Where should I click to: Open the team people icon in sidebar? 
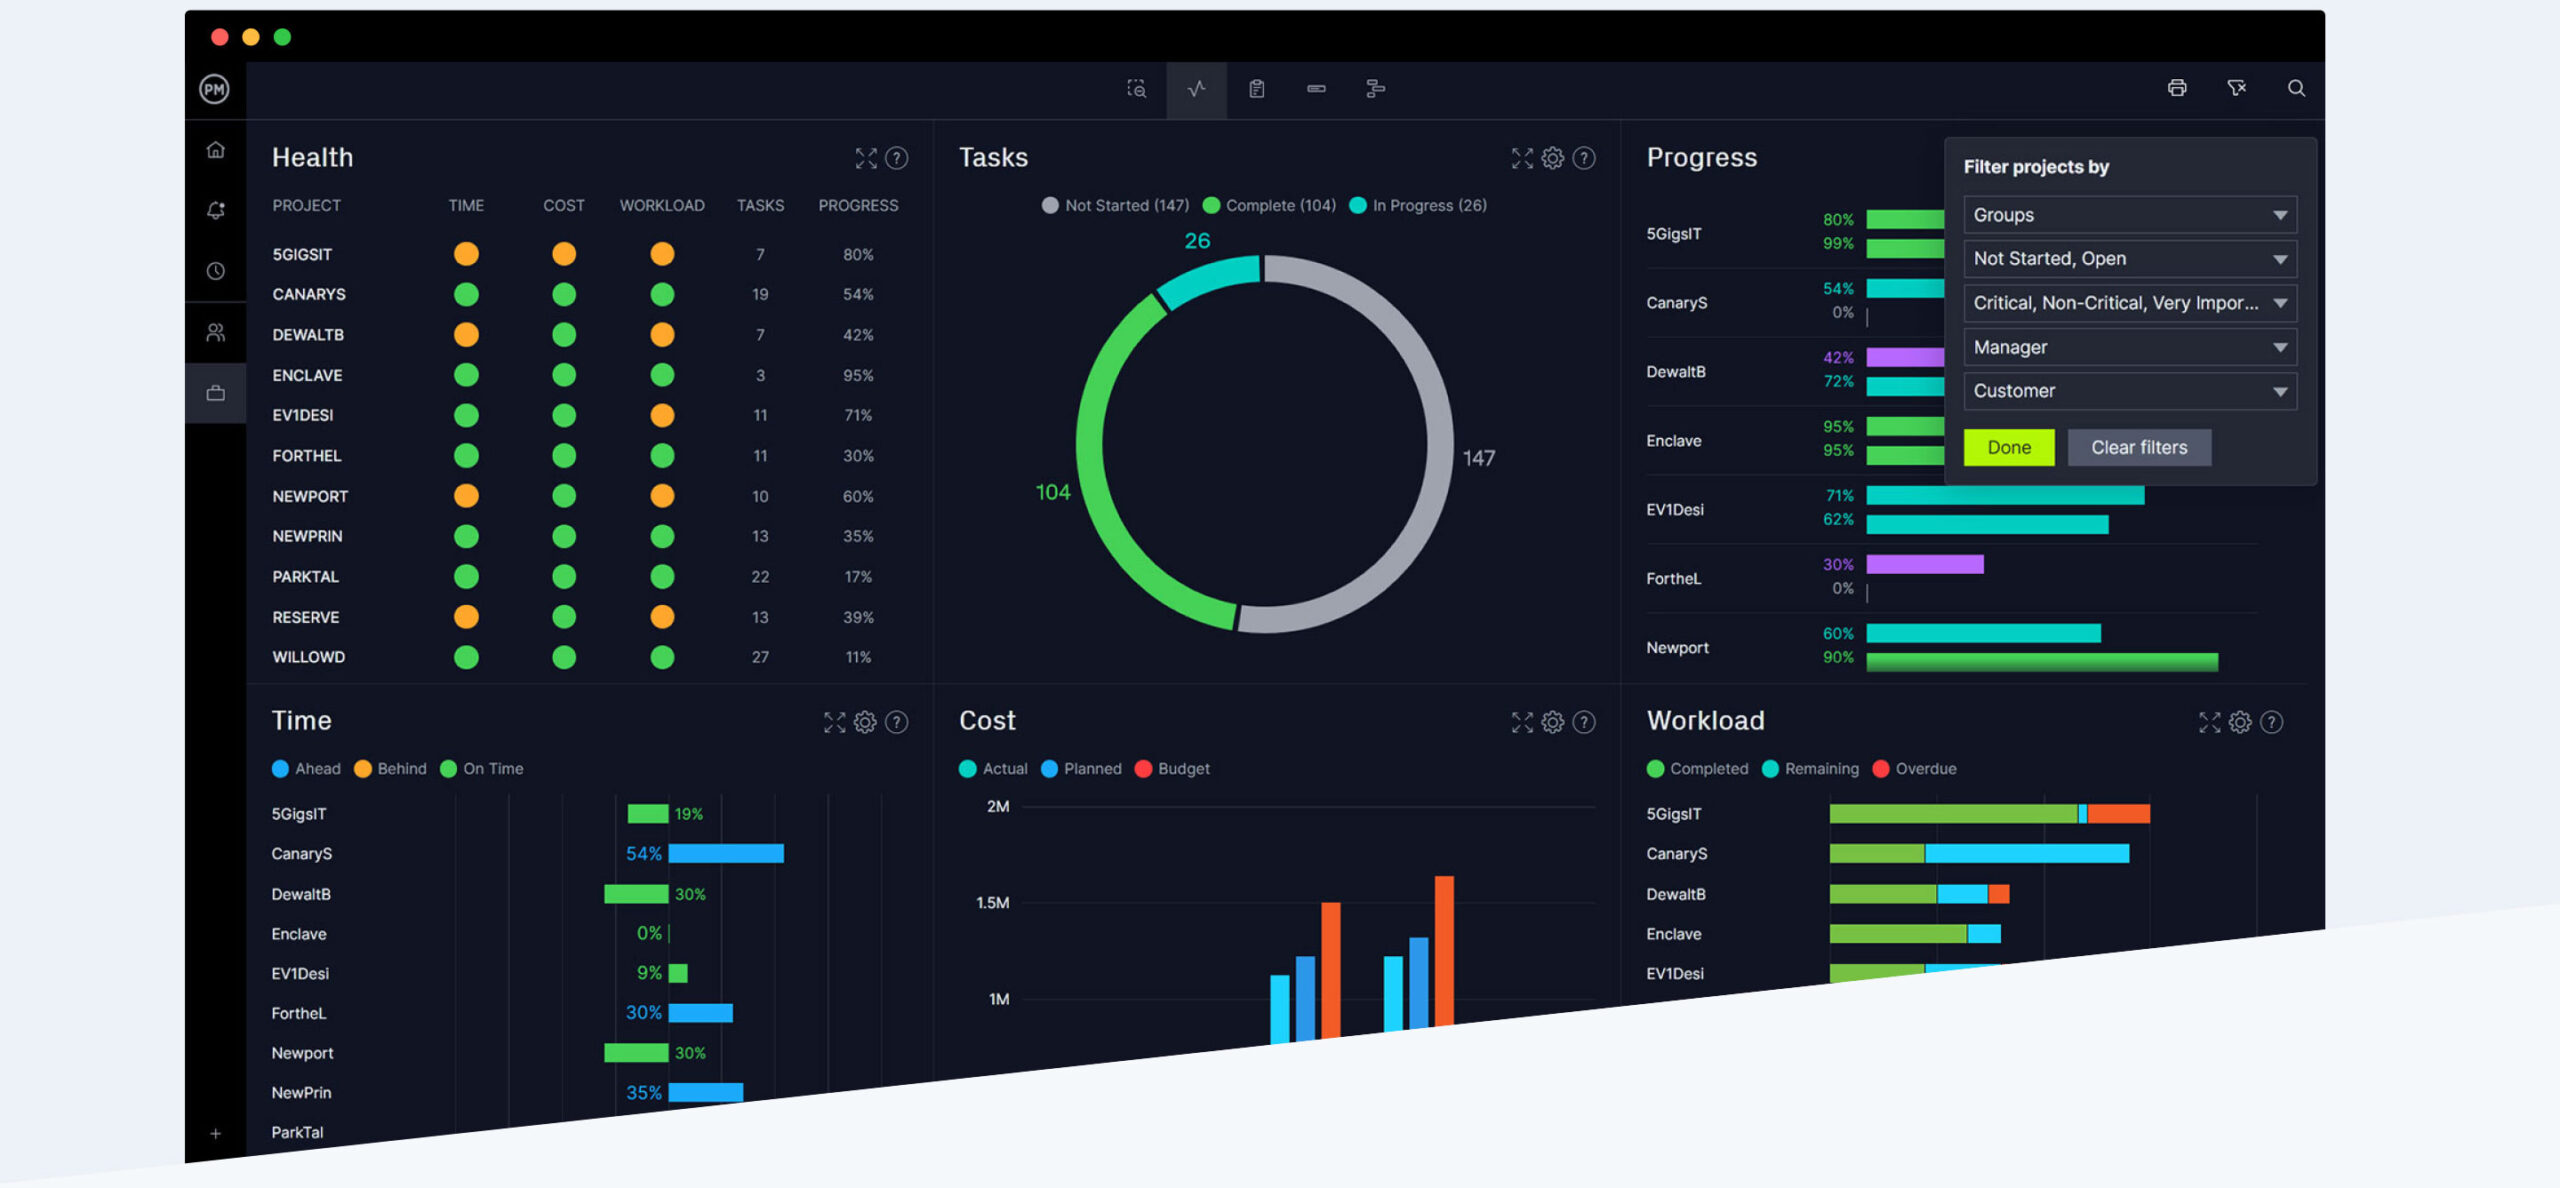[215, 332]
